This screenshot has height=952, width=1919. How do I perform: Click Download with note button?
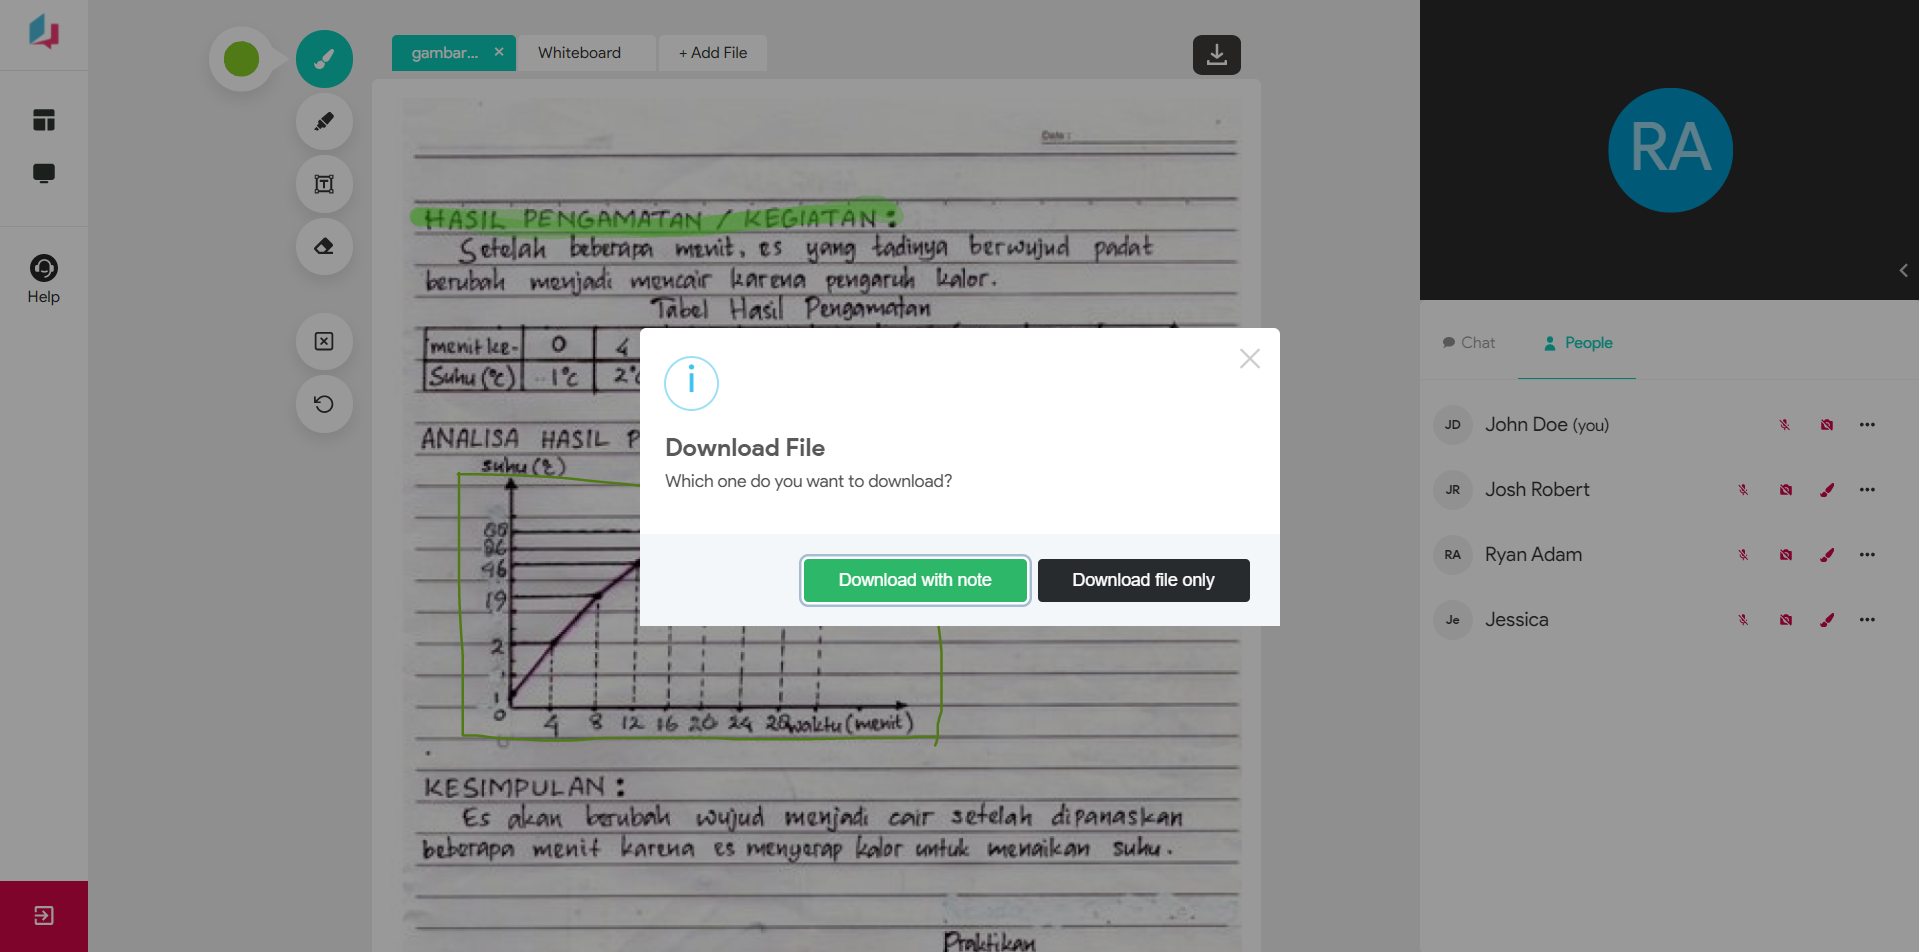(x=915, y=580)
